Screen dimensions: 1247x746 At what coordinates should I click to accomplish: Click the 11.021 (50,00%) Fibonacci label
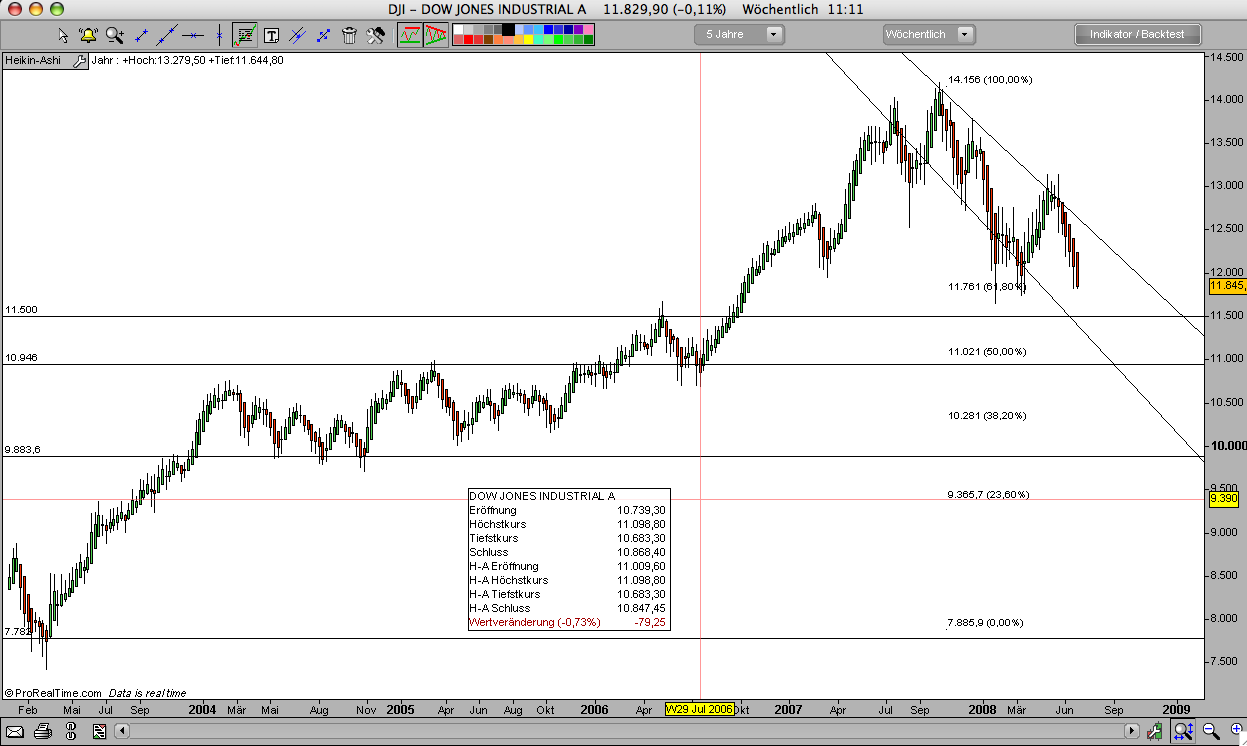[987, 352]
